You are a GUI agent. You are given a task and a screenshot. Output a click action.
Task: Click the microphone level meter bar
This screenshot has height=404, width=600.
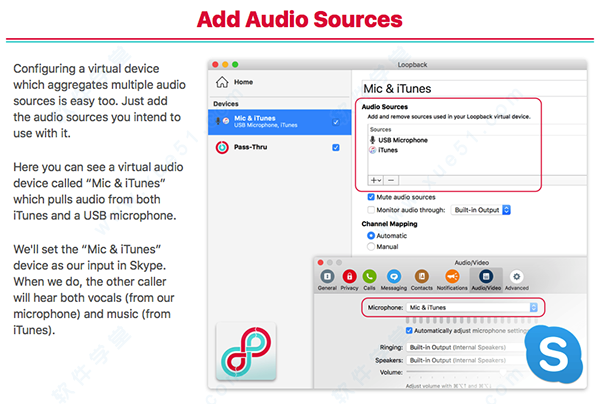coord(471,320)
